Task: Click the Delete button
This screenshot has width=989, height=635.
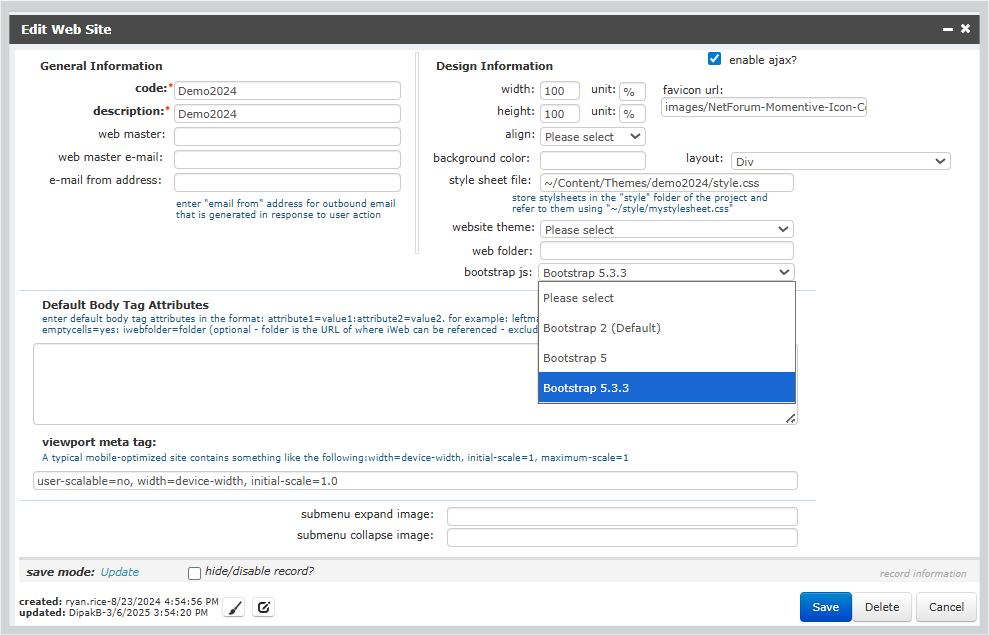Action: [882, 607]
